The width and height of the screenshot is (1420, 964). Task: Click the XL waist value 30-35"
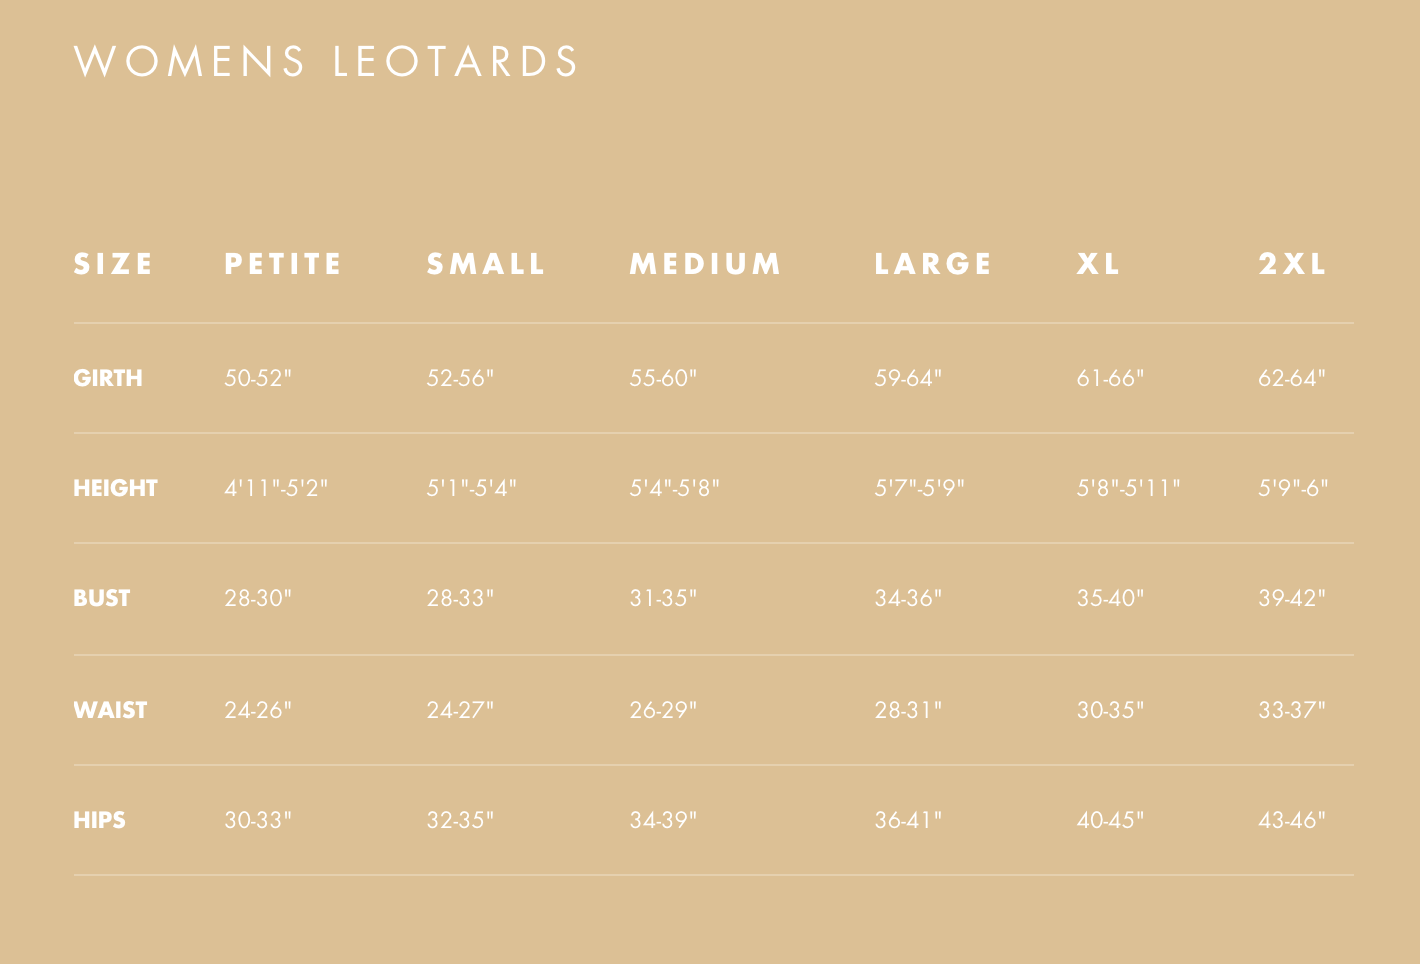1110,710
